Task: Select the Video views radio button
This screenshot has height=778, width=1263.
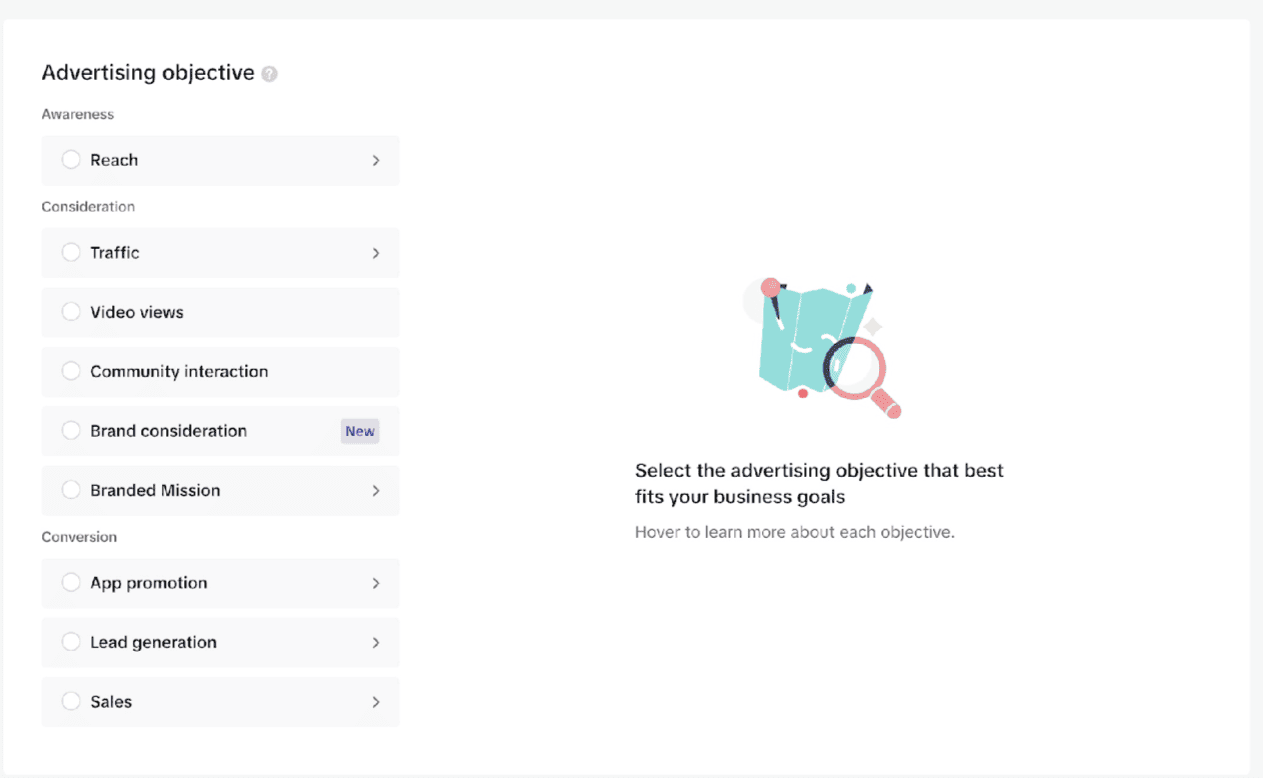Action: click(x=71, y=312)
